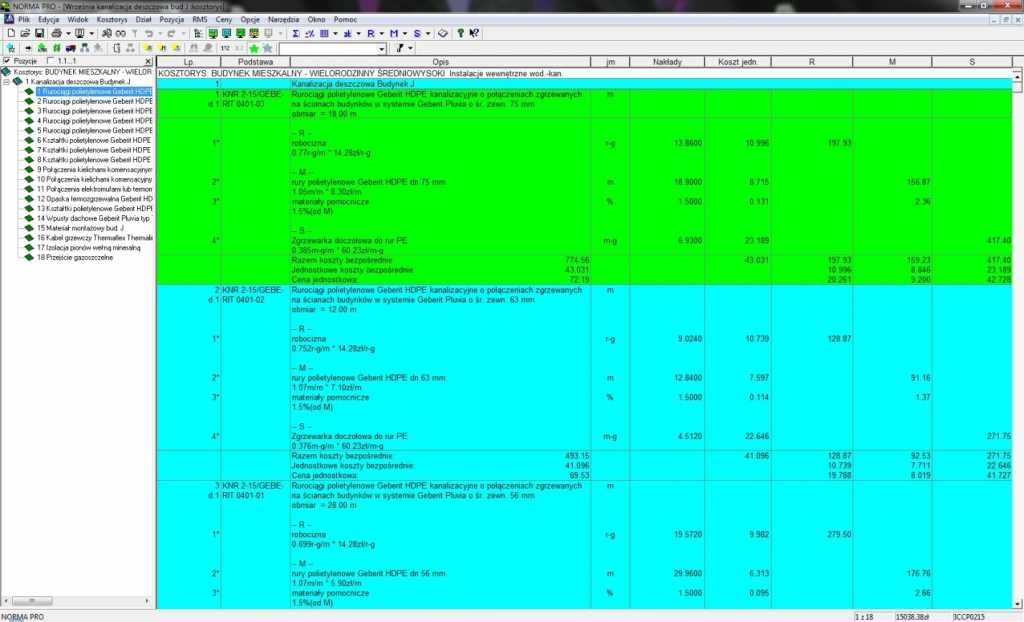Image resolution: width=1024 pixels, height=622 pixels.
Task: Click the New document icon
Action: (11, 33)
